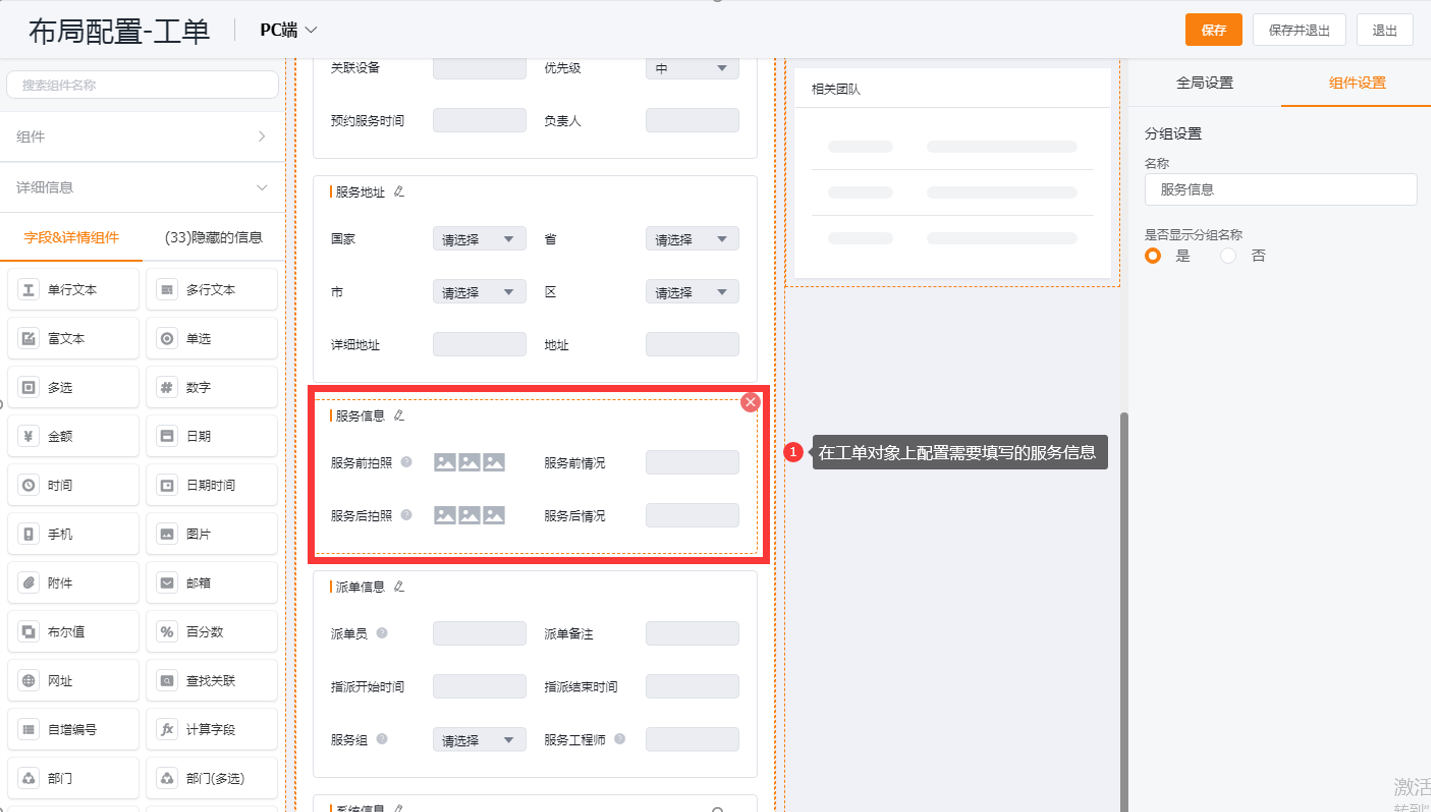Viewport: 1431px width, 812px height.
Task: Choose the 多选 component
Action: pyautogui.click(x=73, y=388)
